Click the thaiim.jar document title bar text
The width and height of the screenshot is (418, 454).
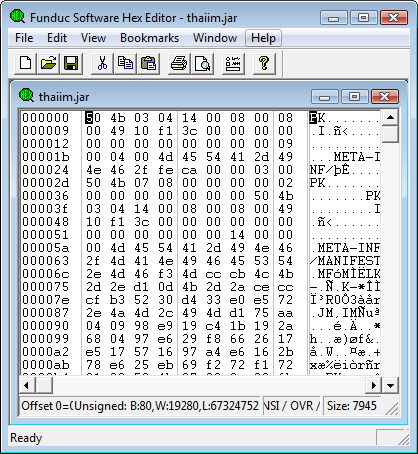64,97
